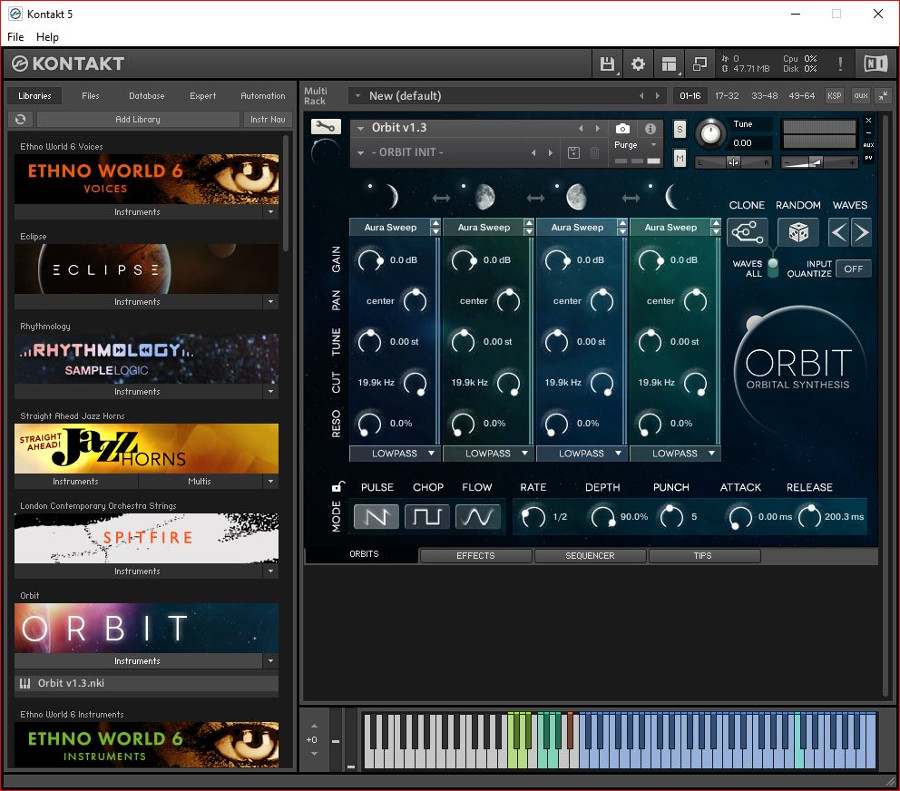Open the ORBIT INIT snapshot dropdown
The image size is (900, 791).
(360, 153)
